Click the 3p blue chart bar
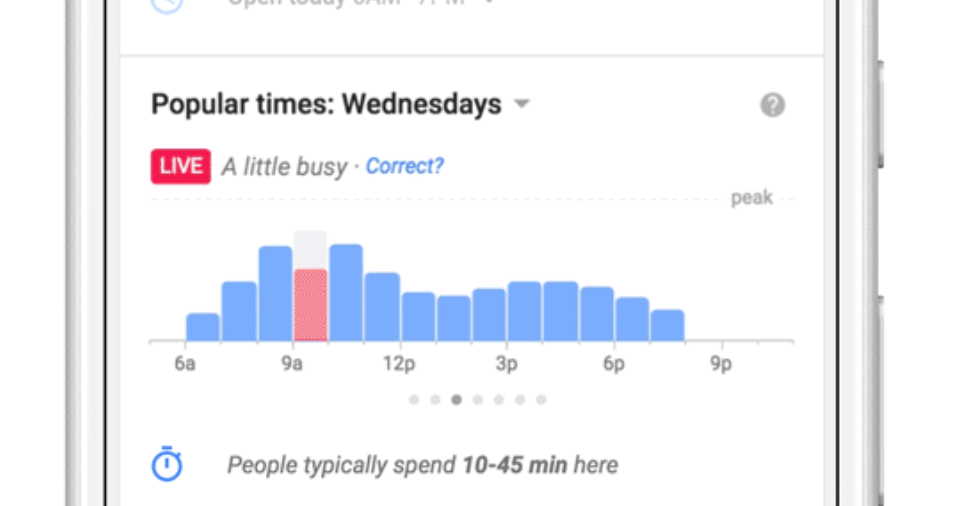 point(524,311)
